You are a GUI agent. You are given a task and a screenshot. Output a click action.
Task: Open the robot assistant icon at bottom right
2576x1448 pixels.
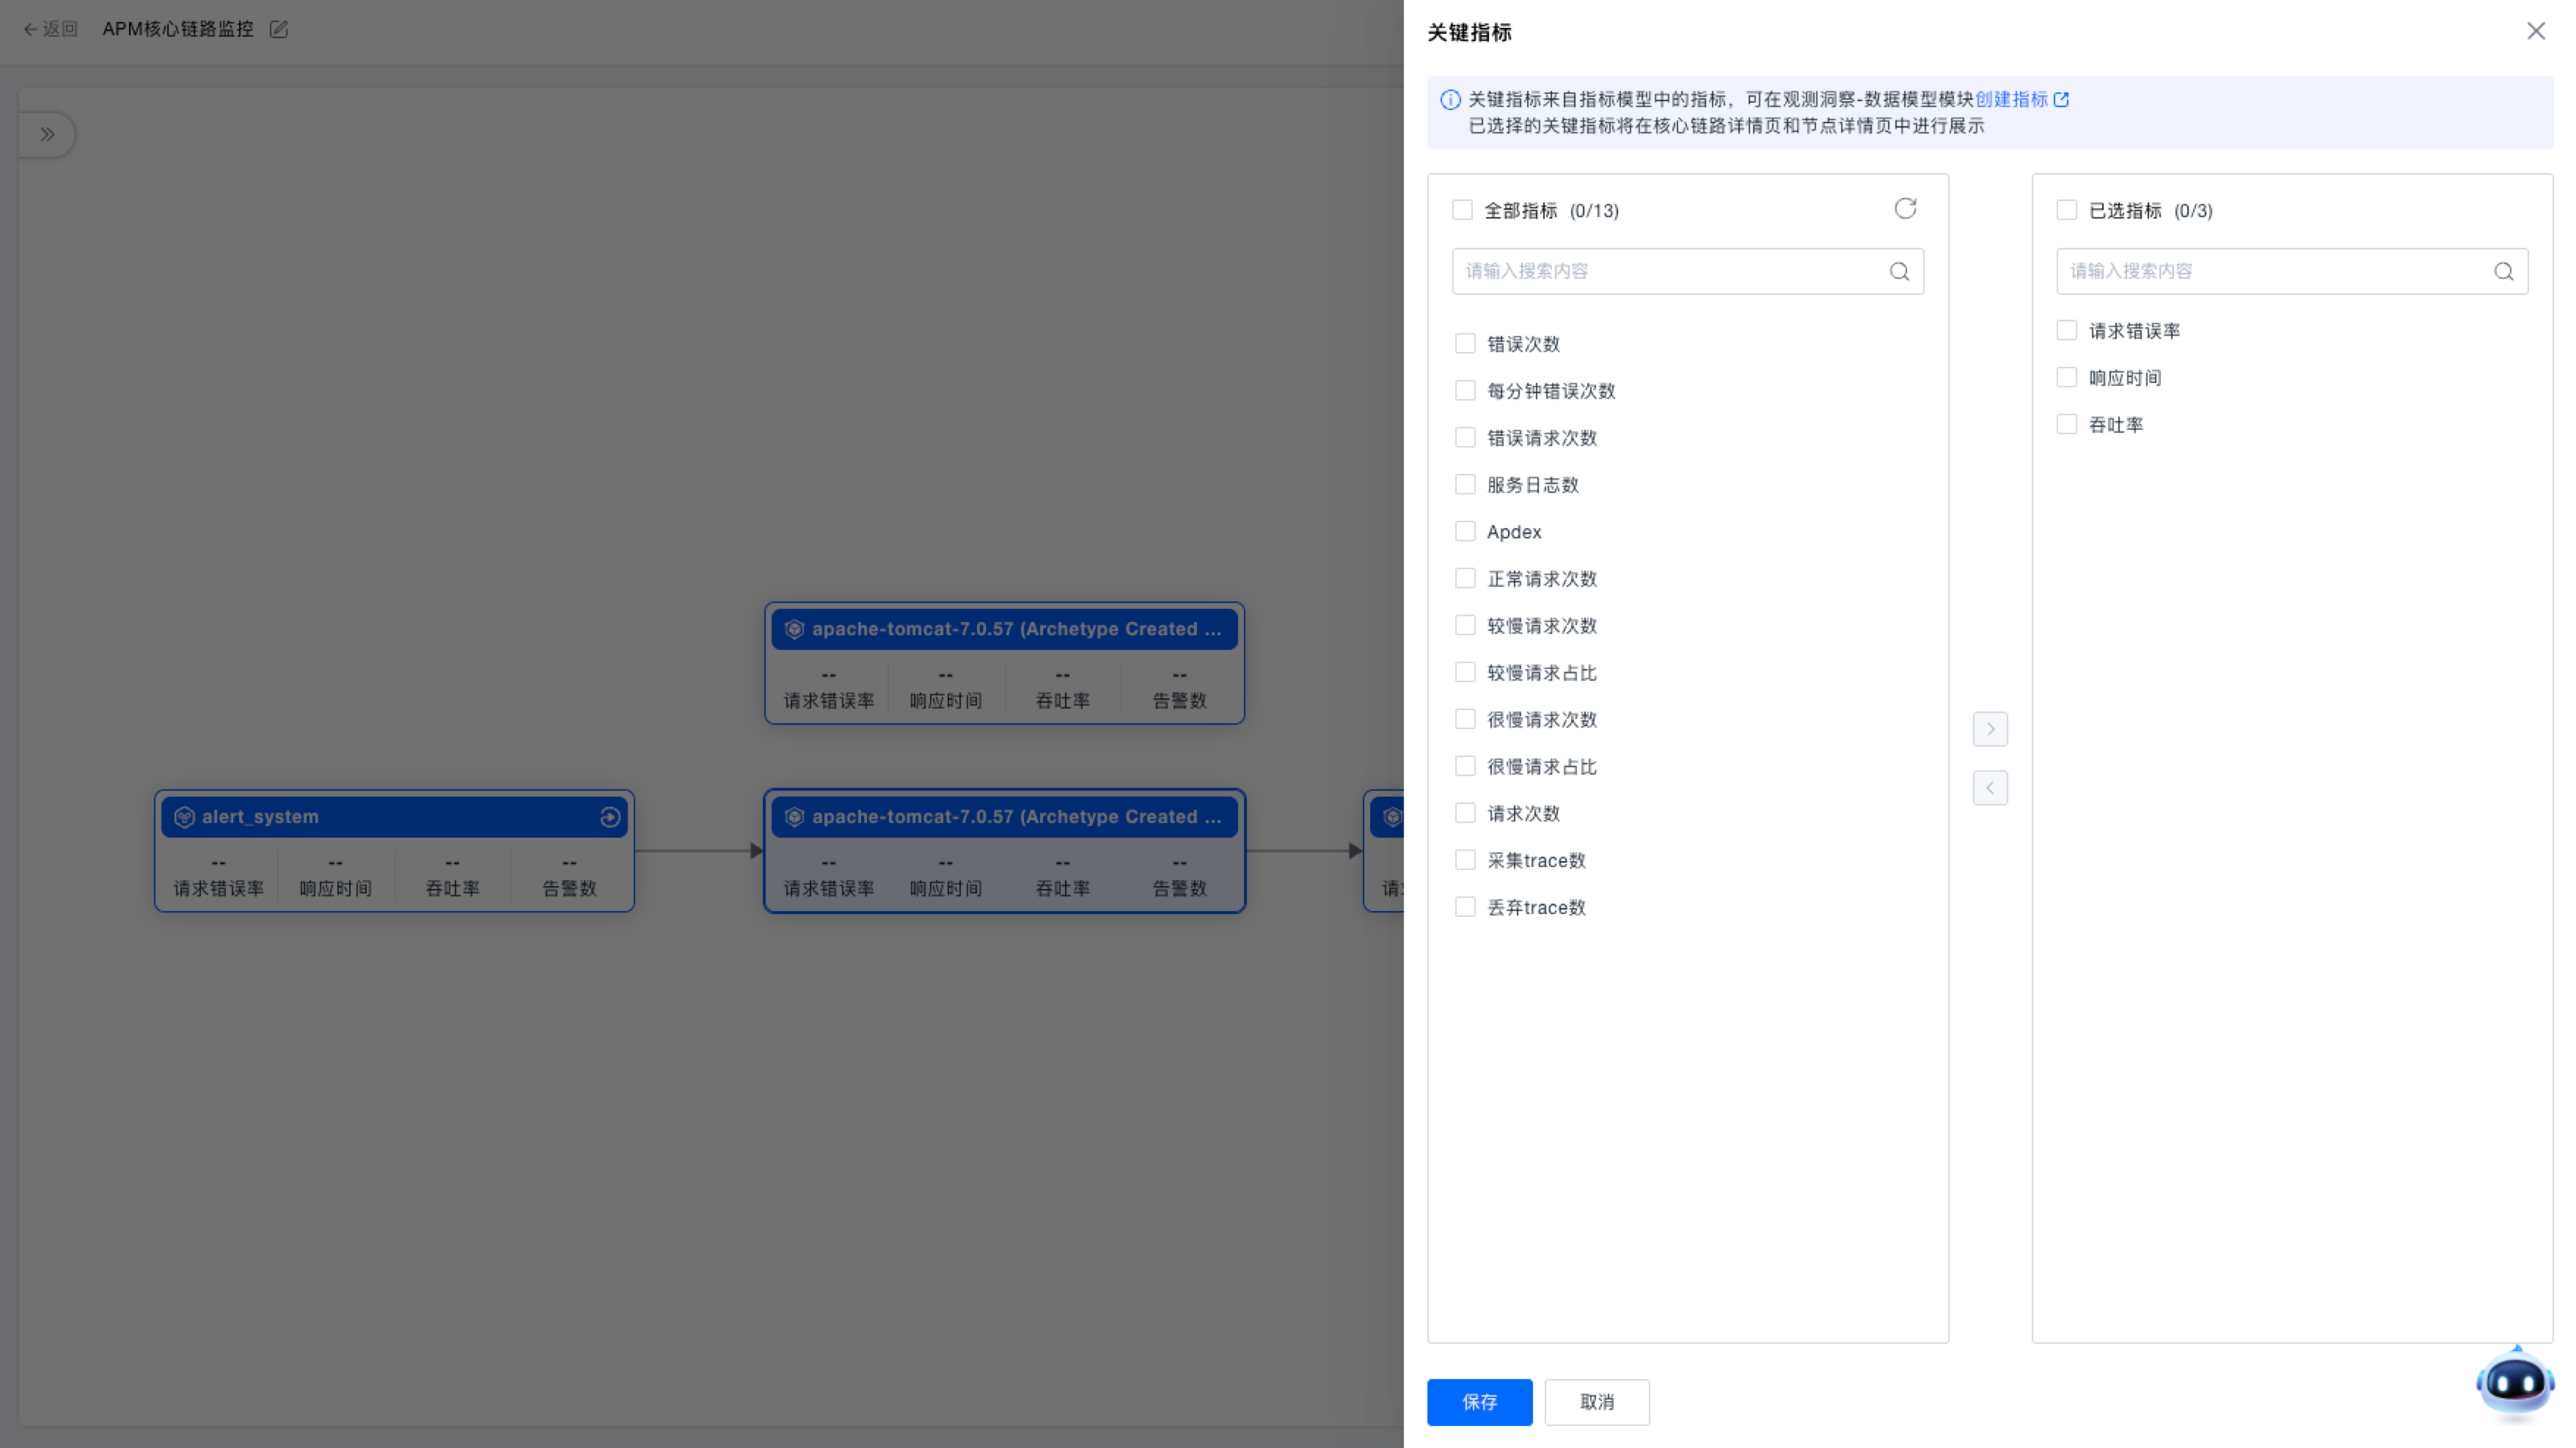pos(2514,1384)
